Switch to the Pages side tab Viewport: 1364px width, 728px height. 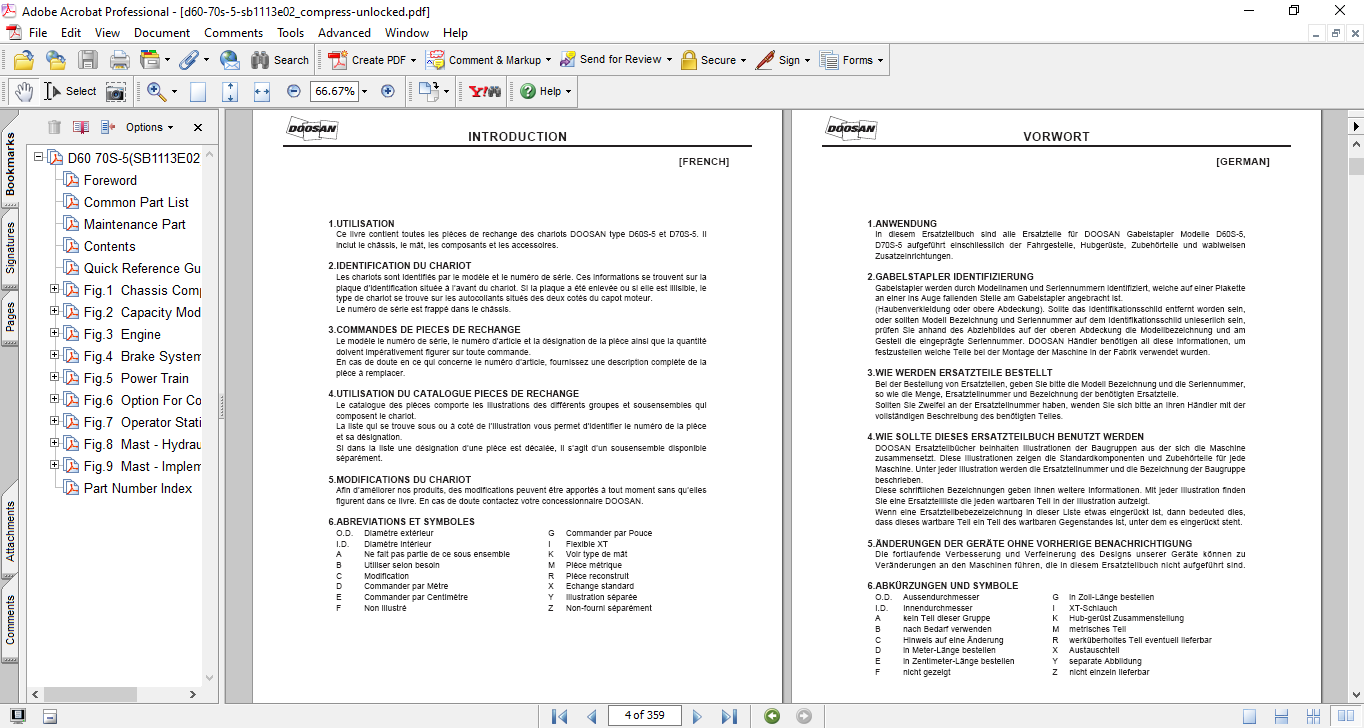click(x=10, y=311)
